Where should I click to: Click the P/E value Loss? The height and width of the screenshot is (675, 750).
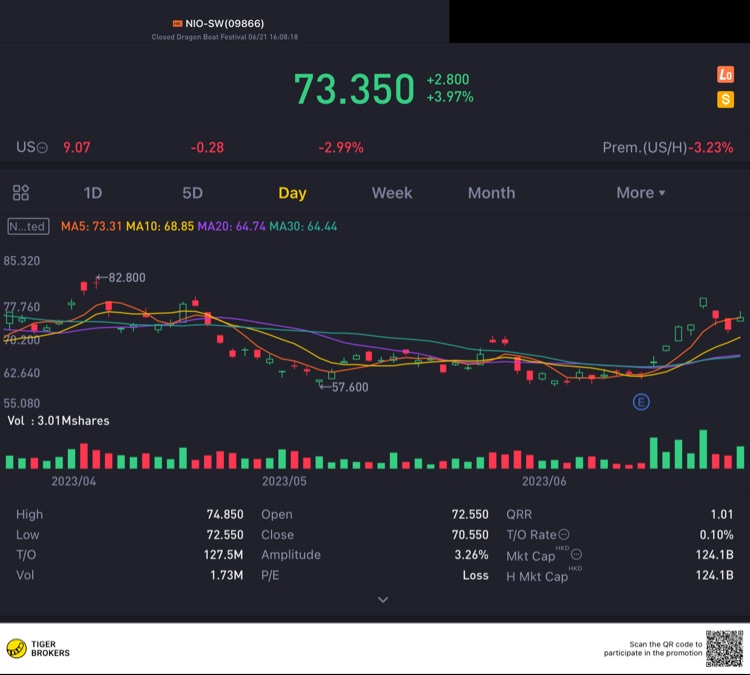[475, 575]
